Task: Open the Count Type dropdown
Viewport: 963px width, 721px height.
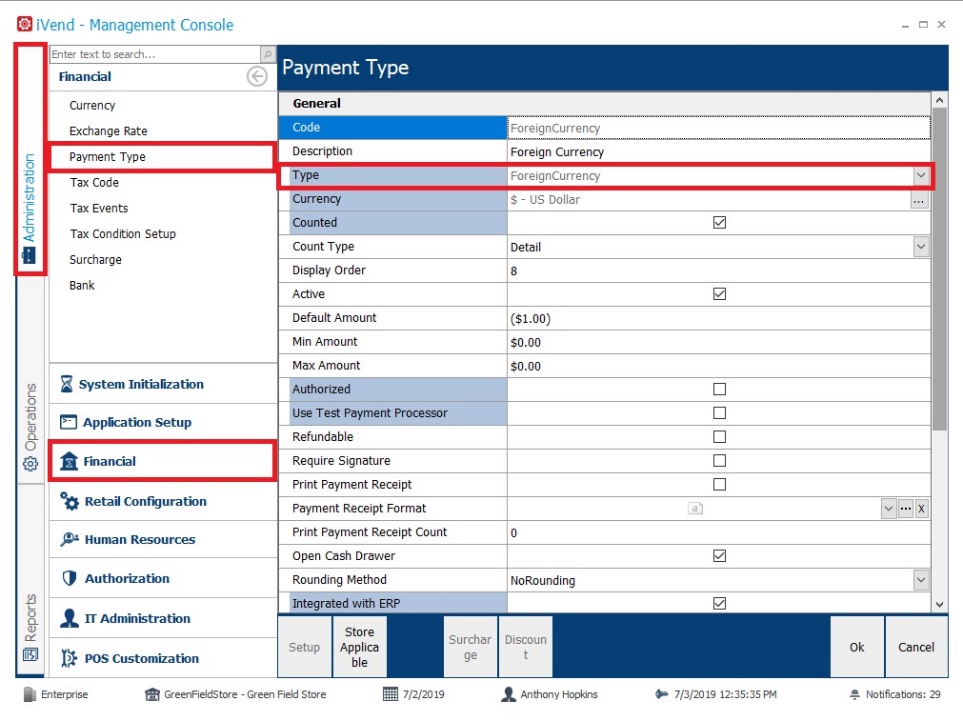Action: pos(921,247)
